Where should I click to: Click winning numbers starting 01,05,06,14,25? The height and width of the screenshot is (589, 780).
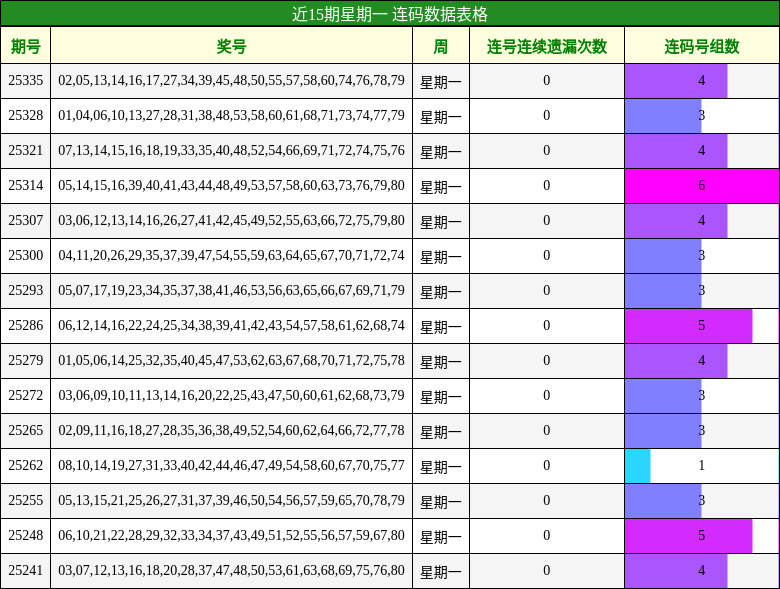[231, 360]
